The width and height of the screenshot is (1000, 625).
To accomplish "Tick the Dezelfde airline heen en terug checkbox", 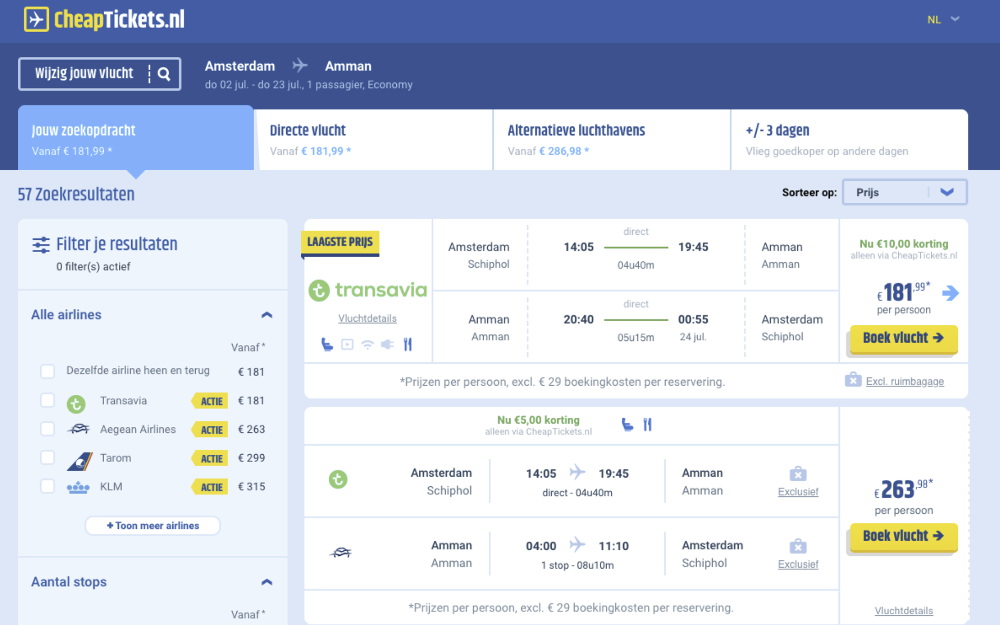I will pos(47,371).
